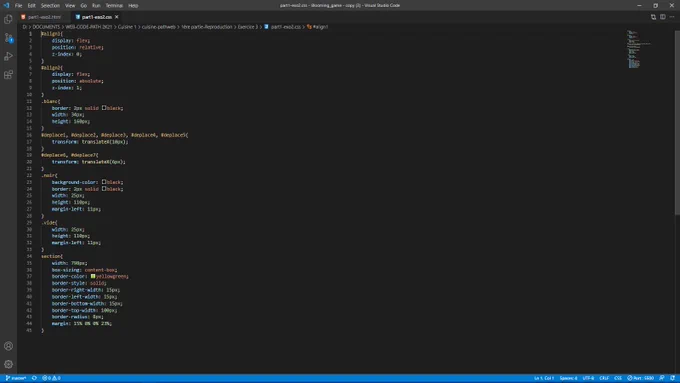Click the cuisine-pathweb breadcrumb segment
680x383 pixels.
[159, 27]
